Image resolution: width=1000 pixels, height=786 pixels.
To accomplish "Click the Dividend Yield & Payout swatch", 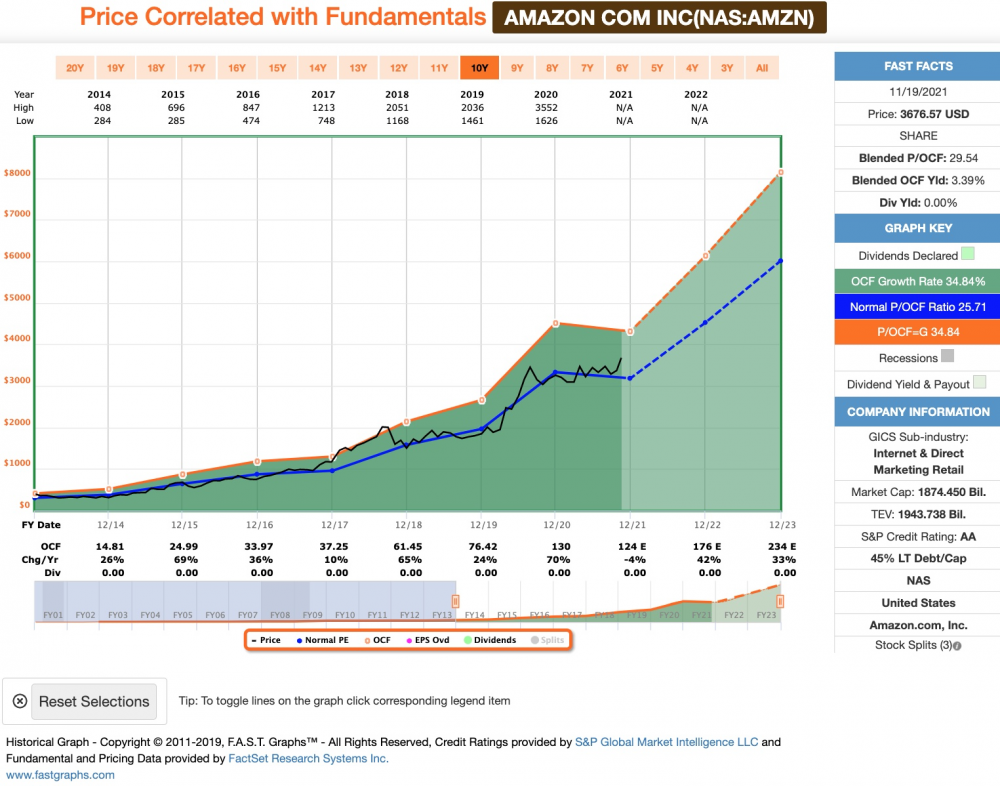I will [x=980, y=382].
